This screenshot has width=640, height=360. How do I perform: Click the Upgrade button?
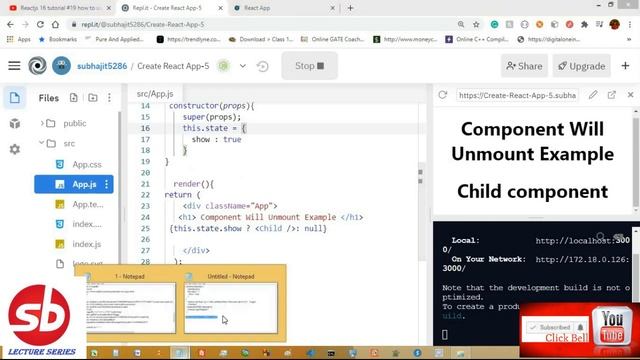(x=582, y=66)
